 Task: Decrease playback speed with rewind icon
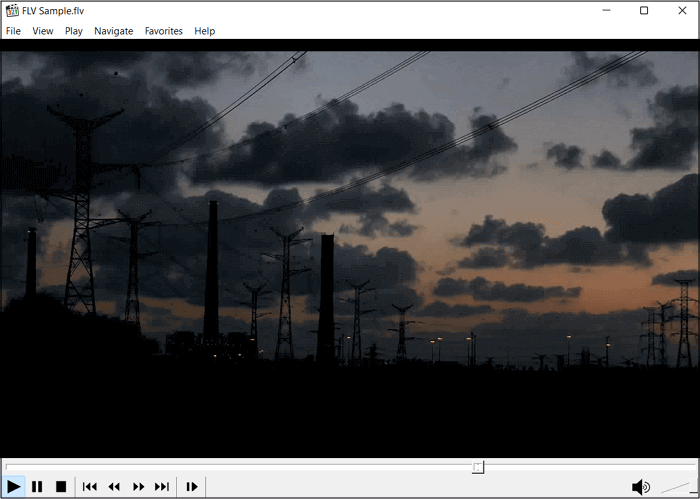coord(114,487)
